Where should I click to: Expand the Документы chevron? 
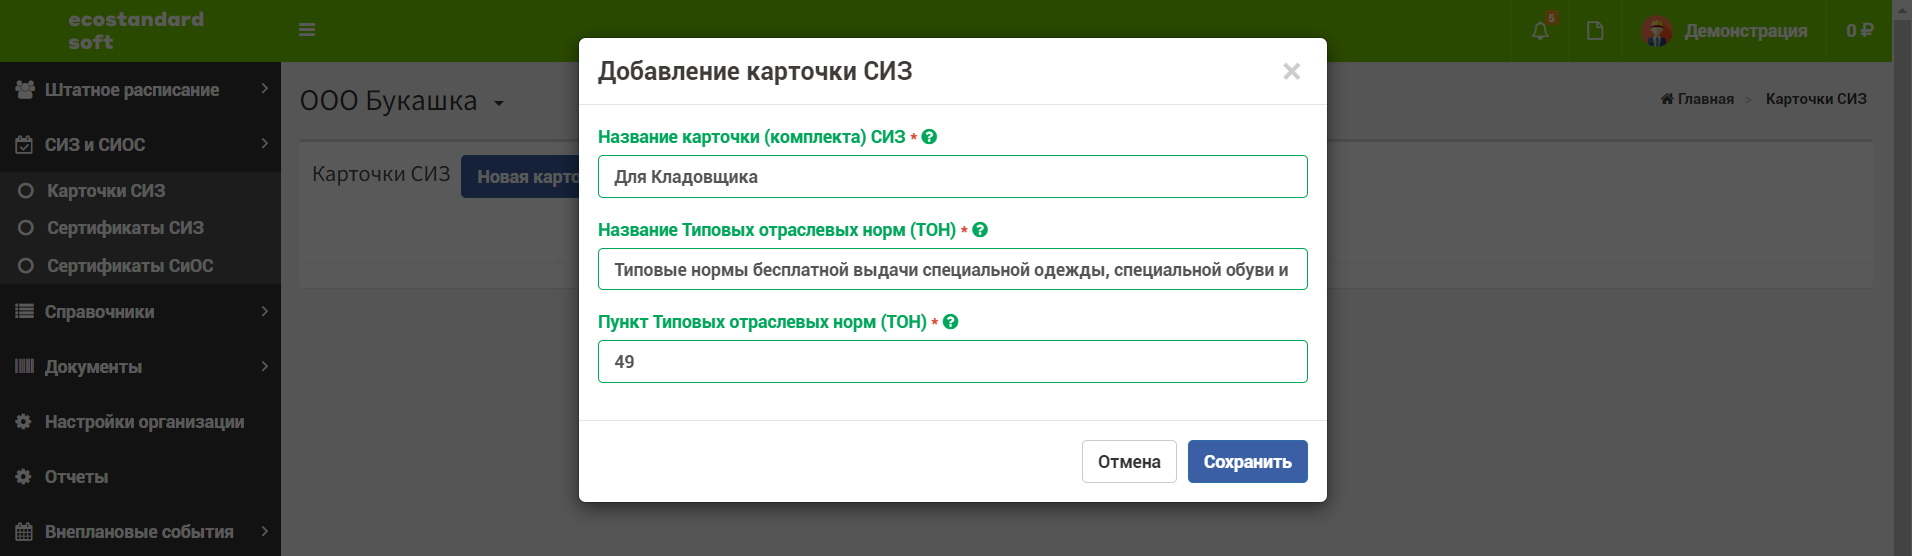coord(264,366)
